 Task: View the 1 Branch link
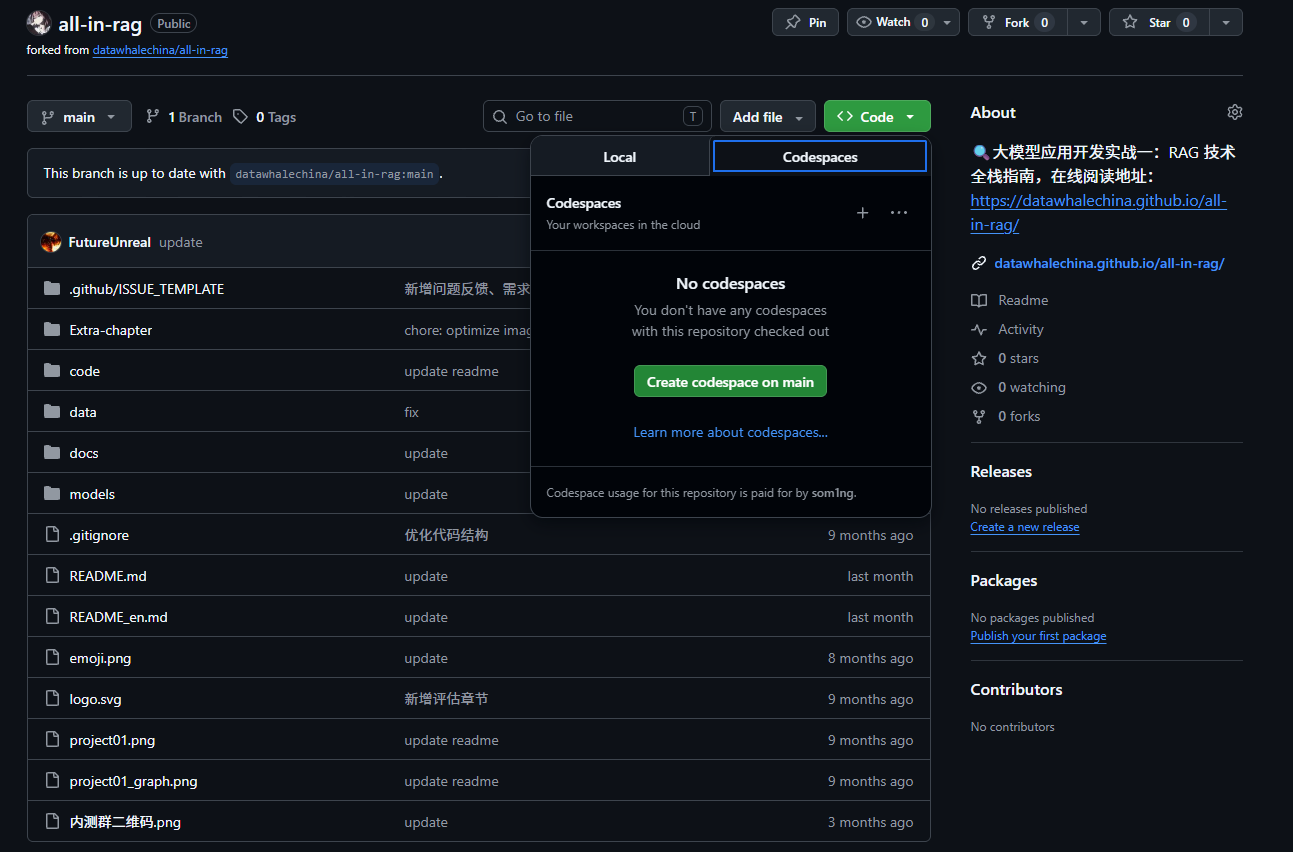pyautogui.click(x=184, y=117)
